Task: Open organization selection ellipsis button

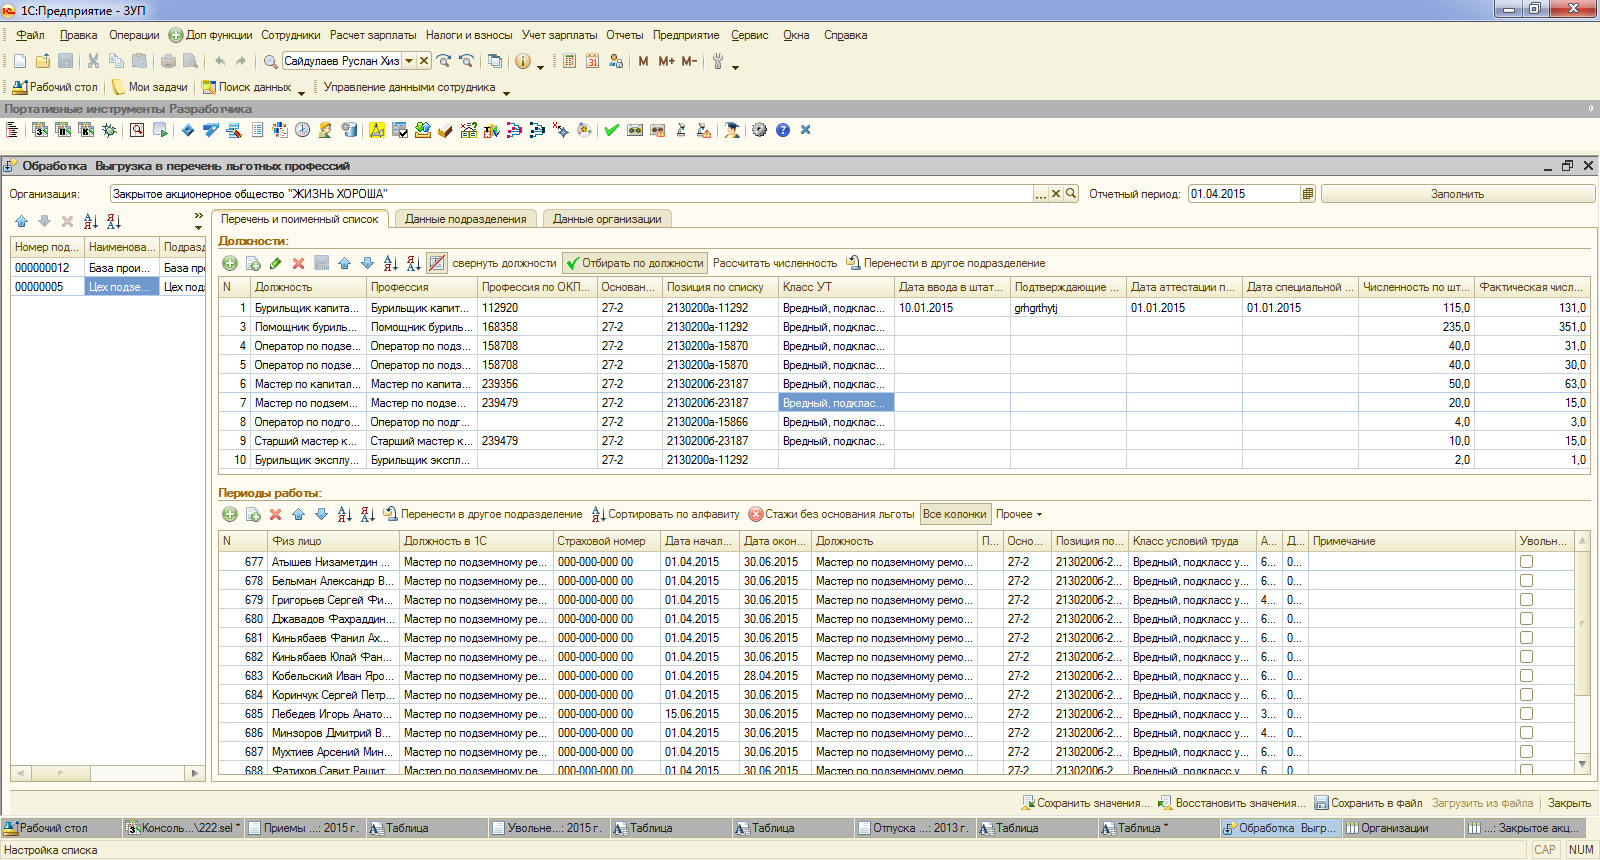Action: (x=1041, y=194)
